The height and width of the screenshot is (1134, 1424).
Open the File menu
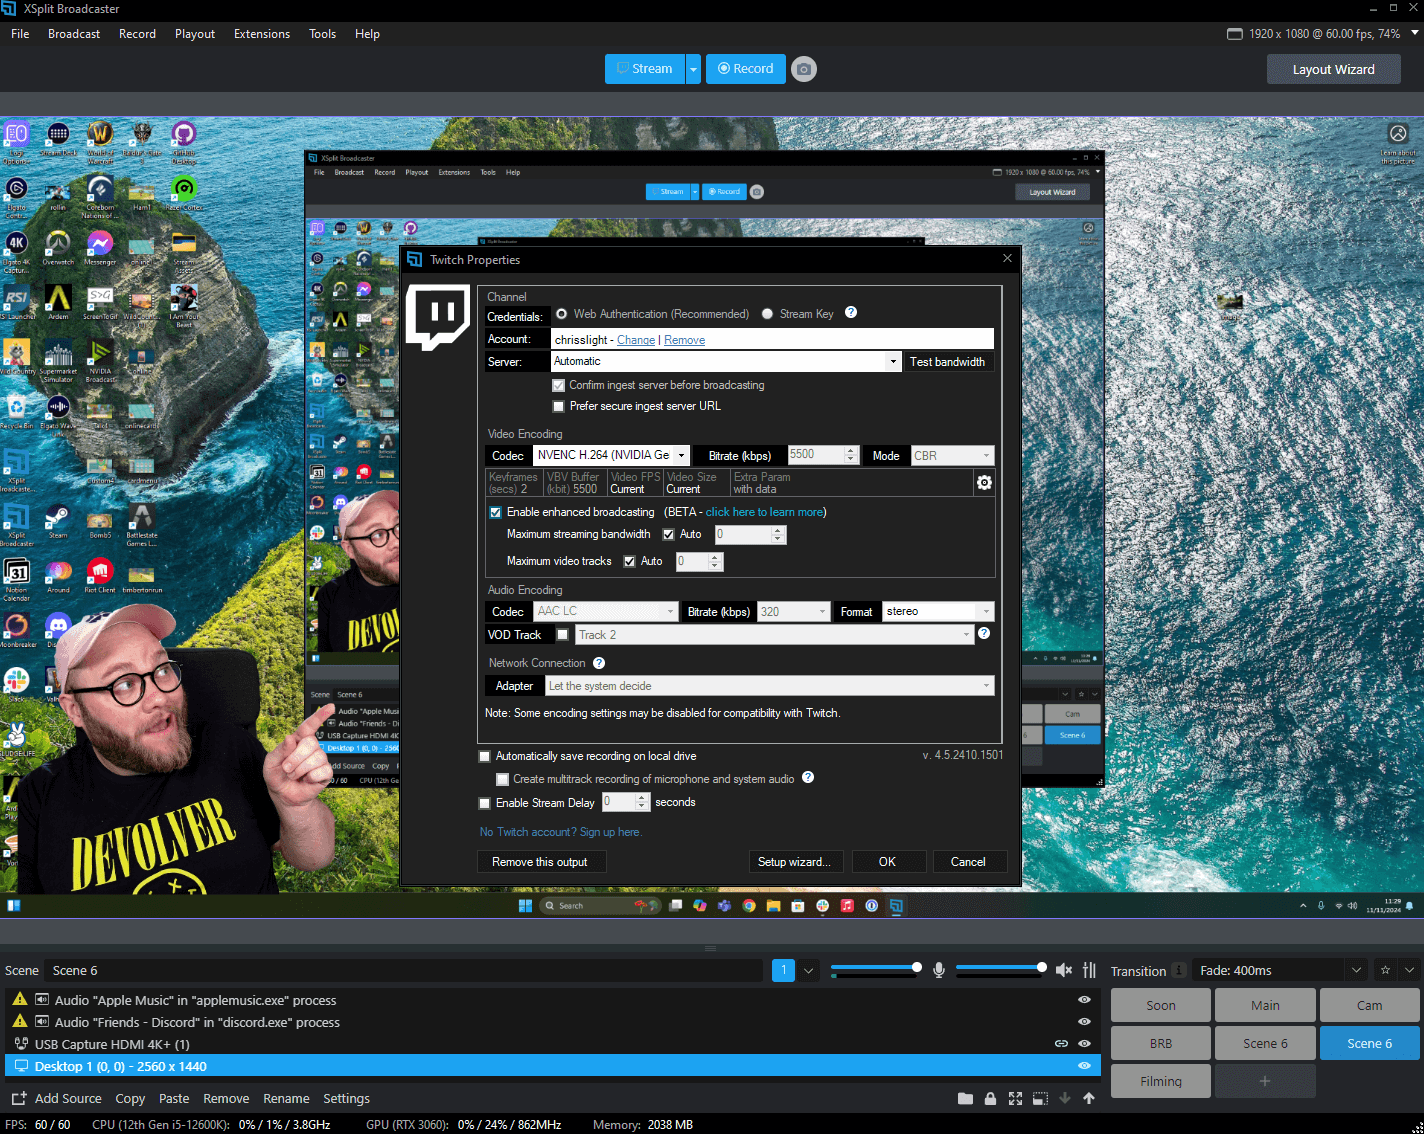click(20, 33)
